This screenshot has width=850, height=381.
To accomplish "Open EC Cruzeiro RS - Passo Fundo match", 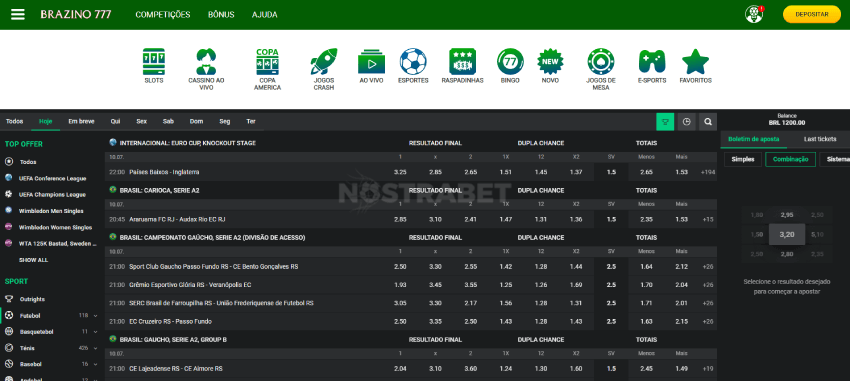I will coord(170,321).
